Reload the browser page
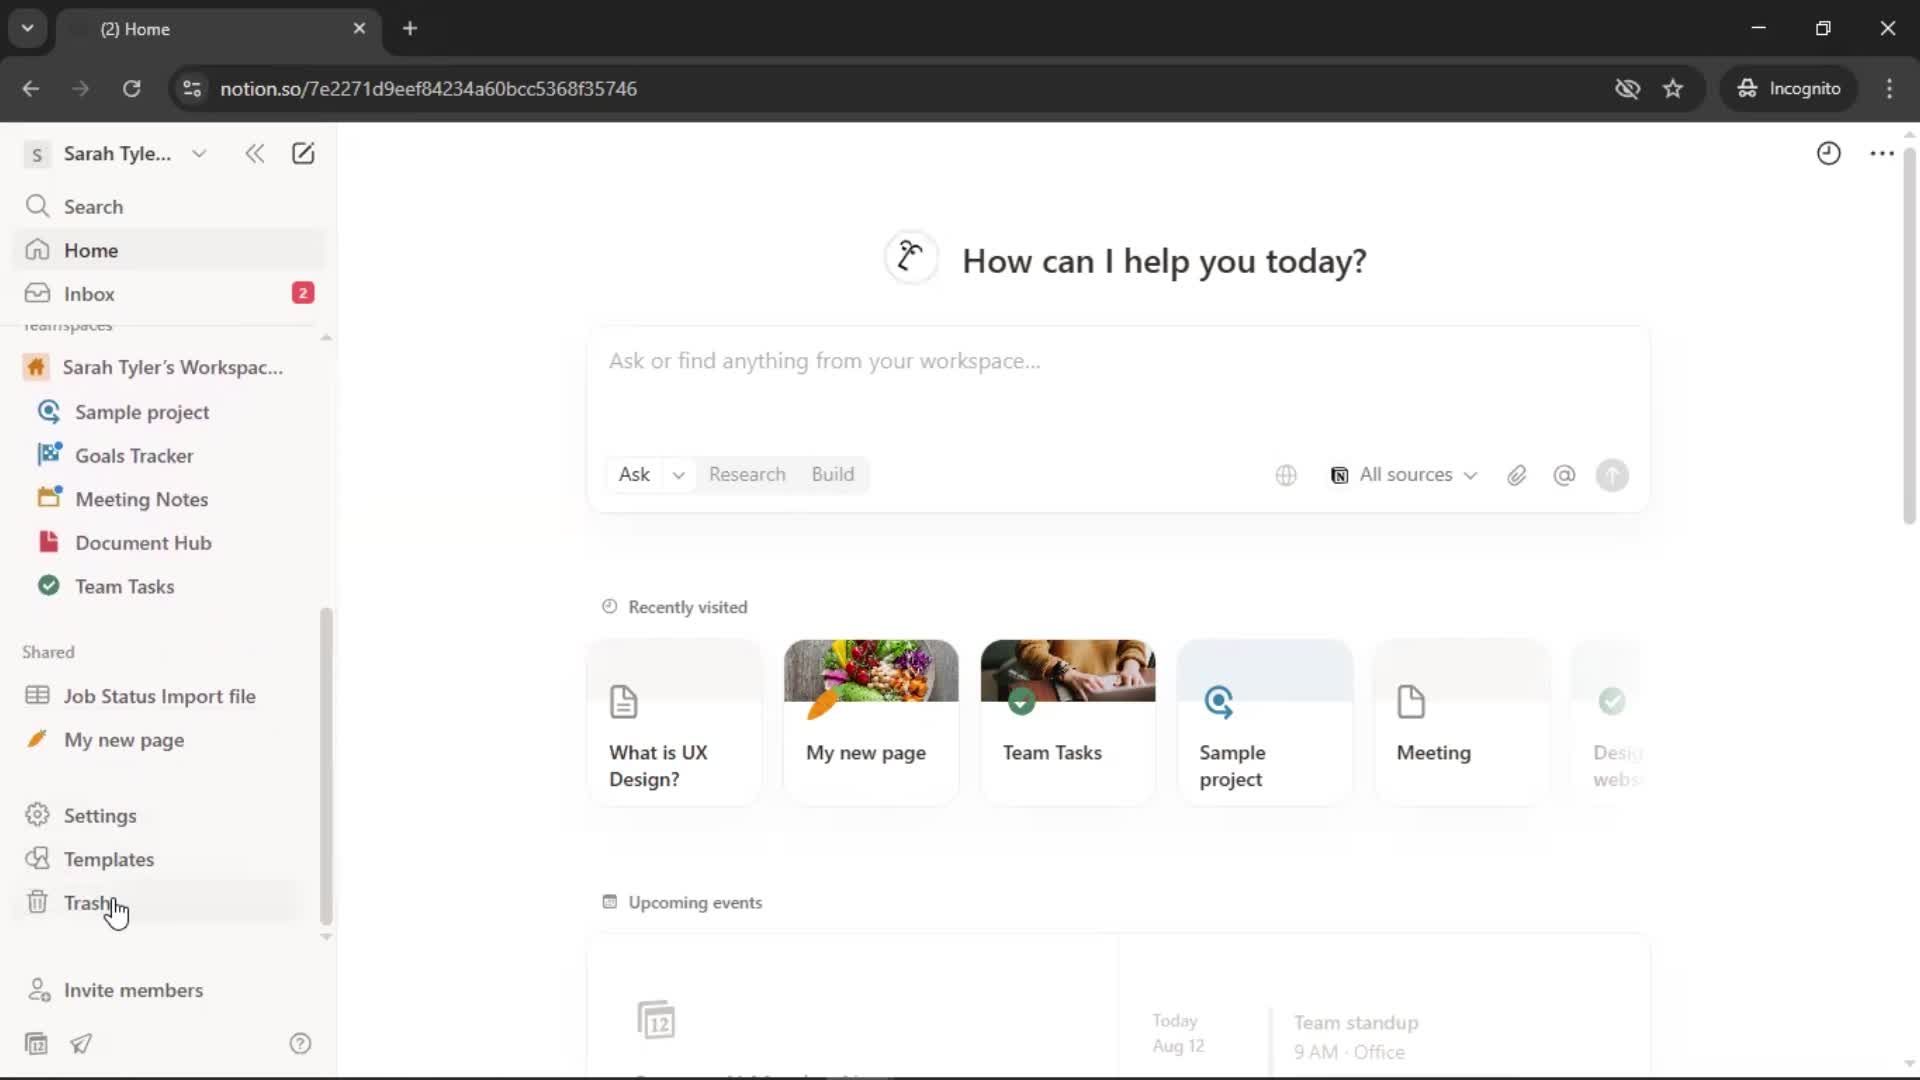This screenshot has height=1080, width=1920. (x=131, y=88)
